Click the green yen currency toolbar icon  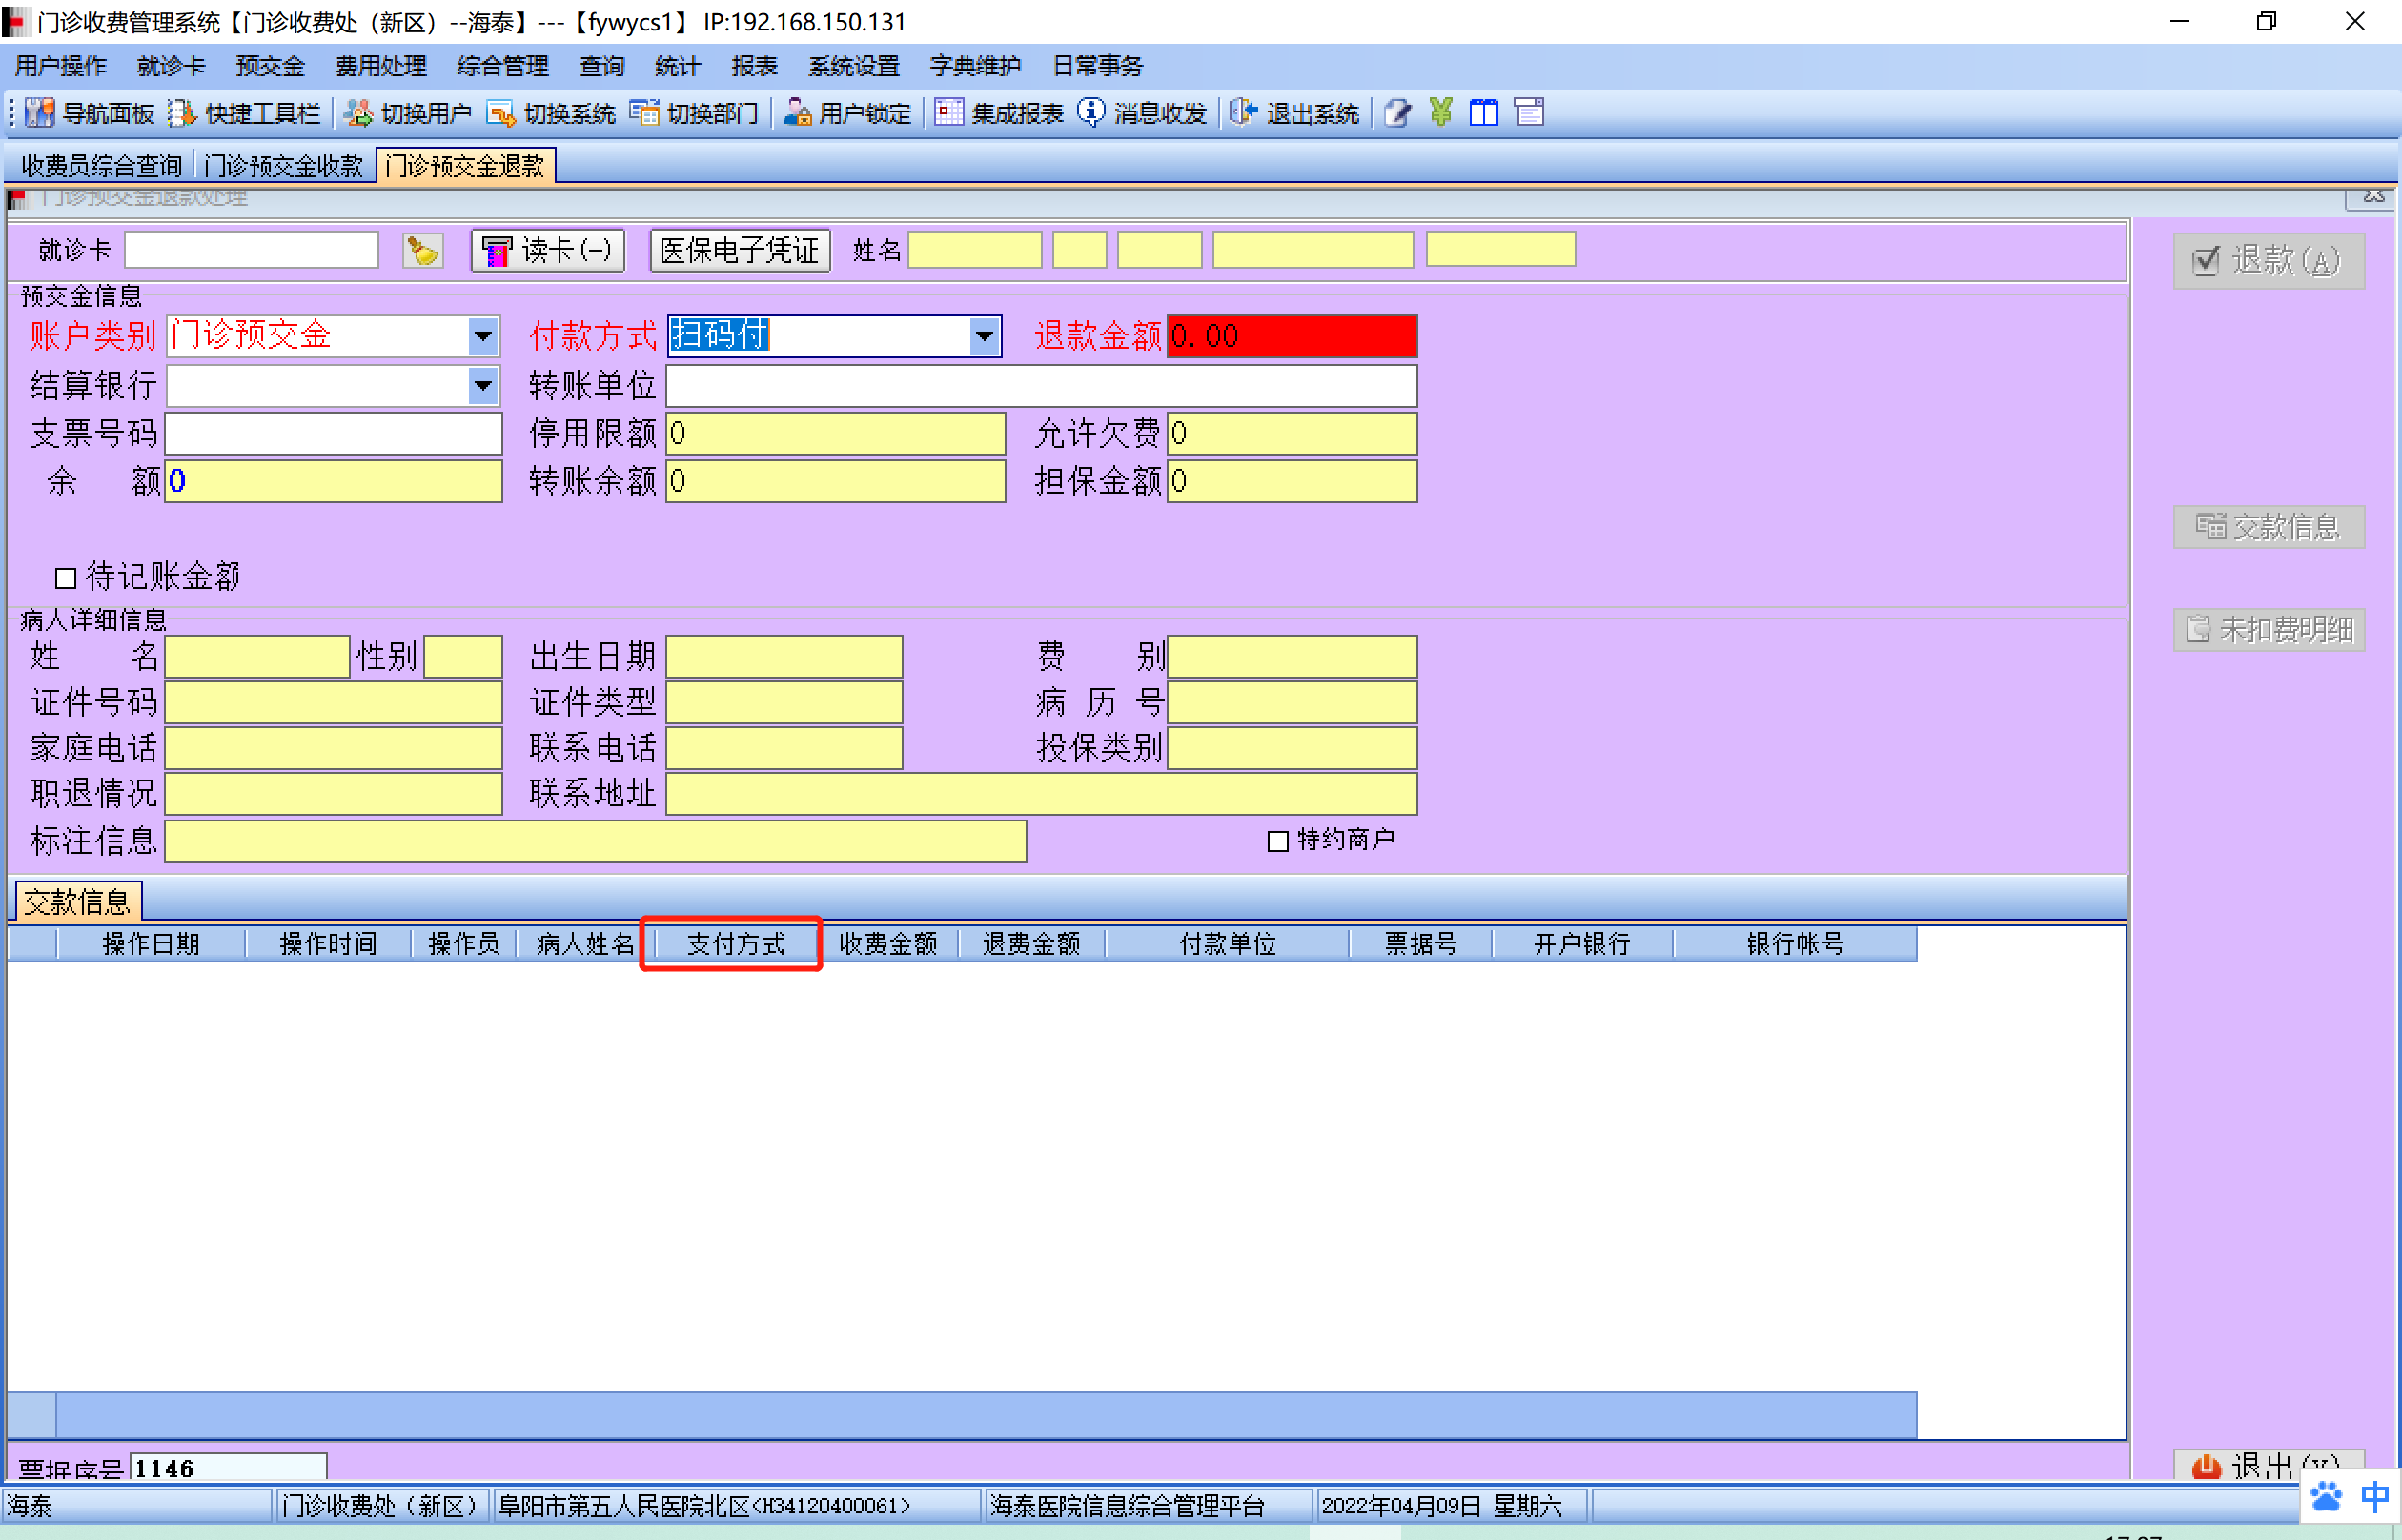click(1440, 112)
